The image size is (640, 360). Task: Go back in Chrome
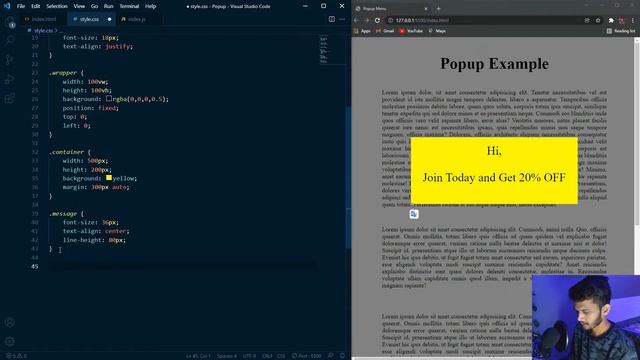pyautogui.click(x=356, y=20)
